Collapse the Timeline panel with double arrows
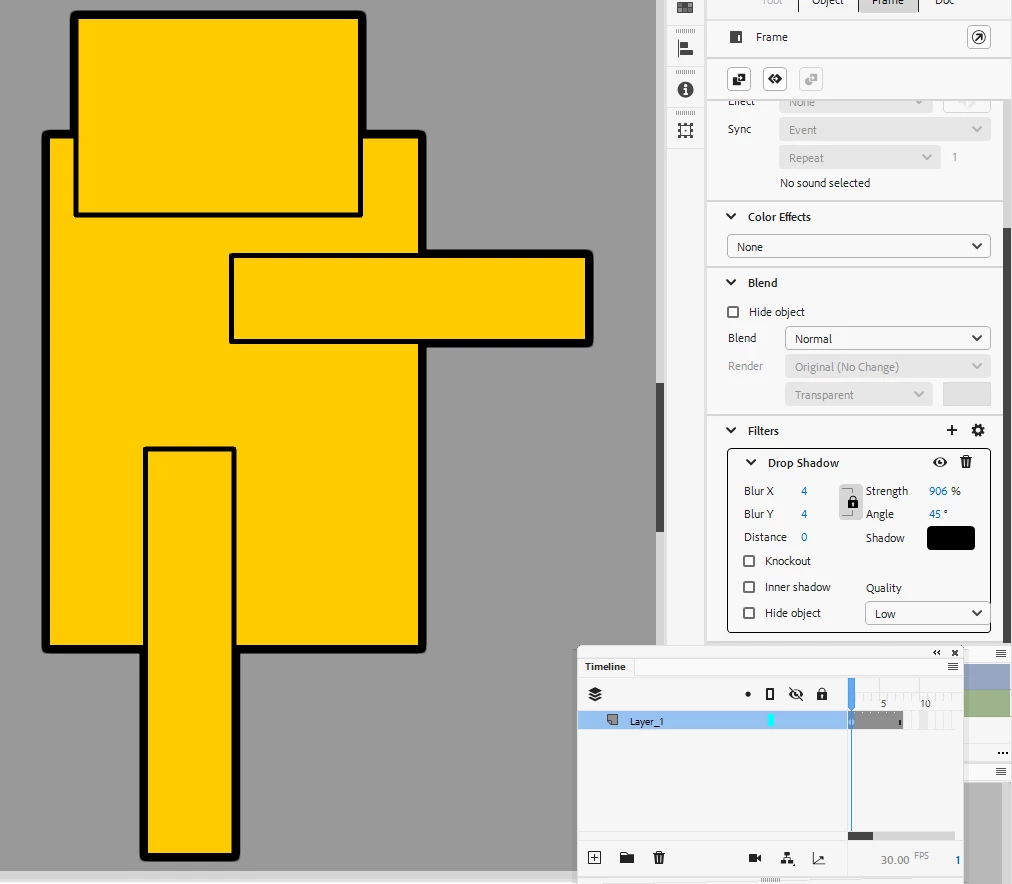The image size is (1012, 884). 936,652
